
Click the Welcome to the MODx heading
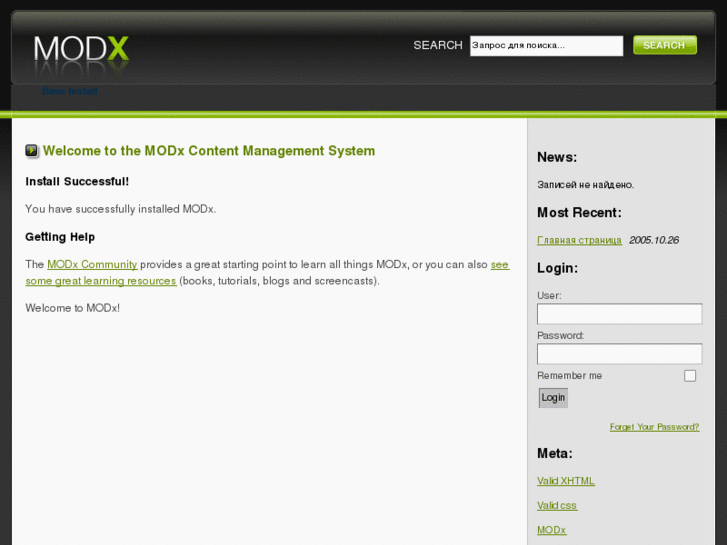[209, 151]
